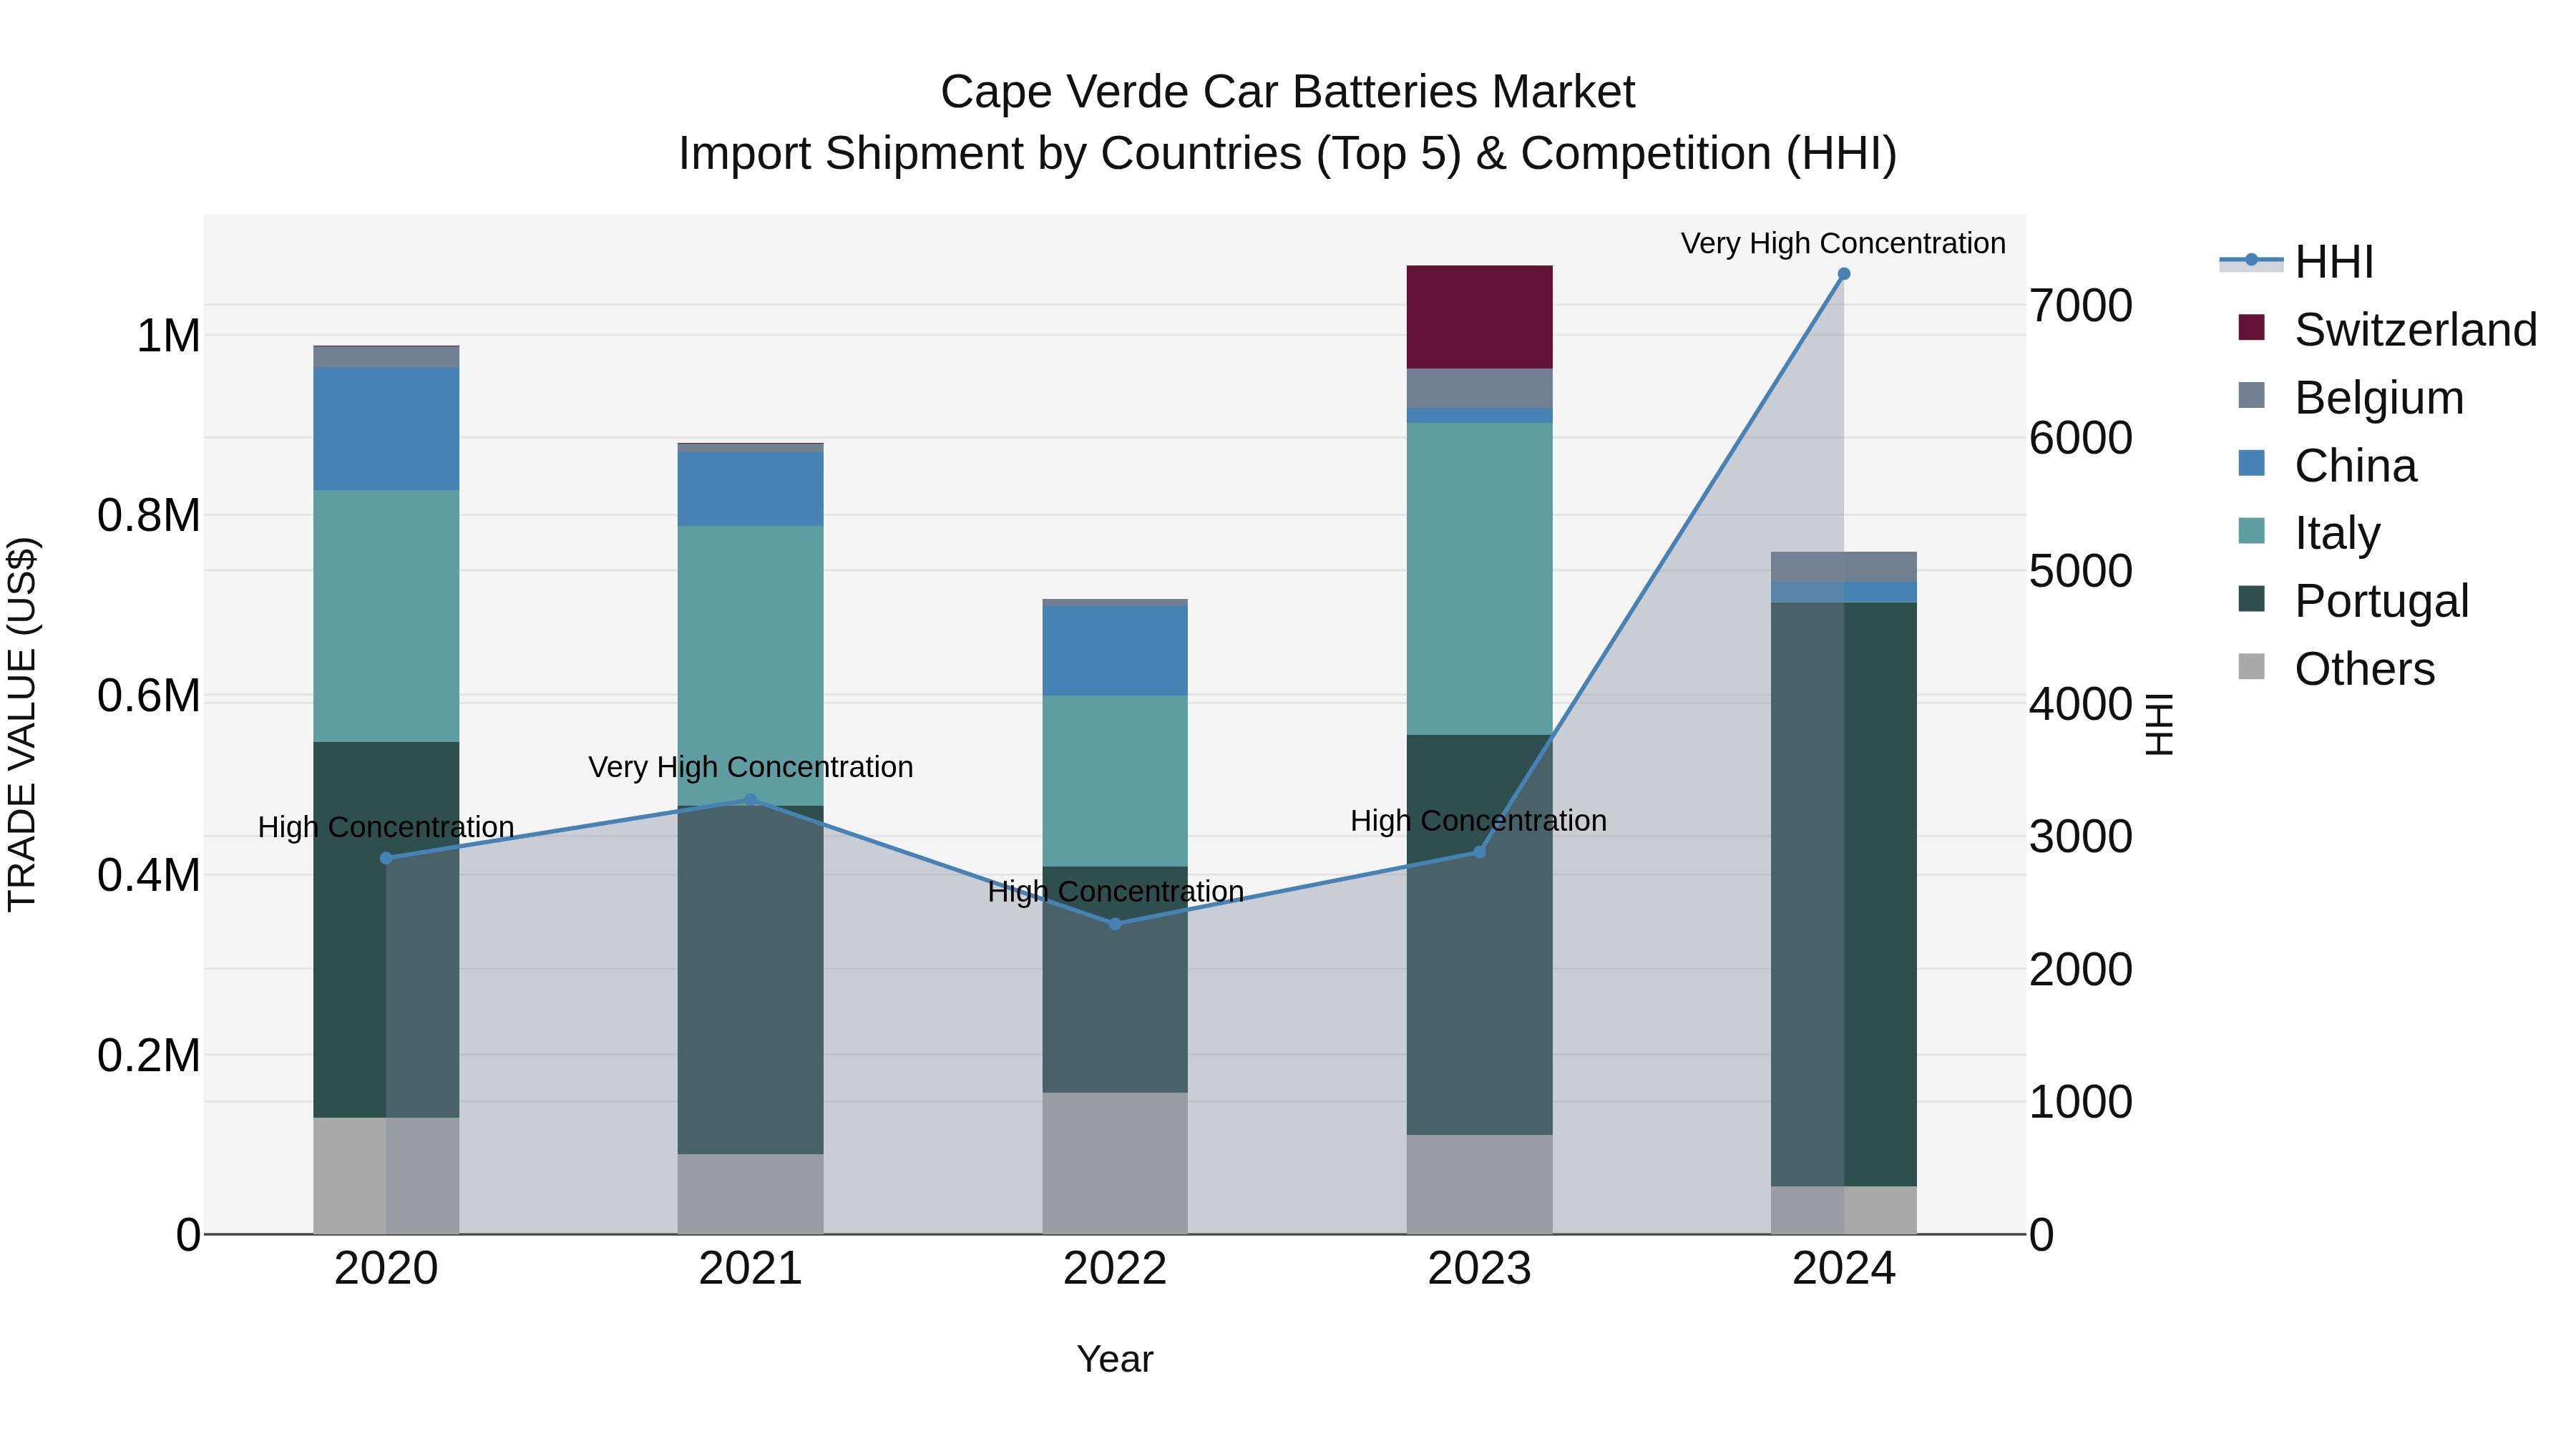Image resolution: width=2576 pixels, height=1449 pixels.
Task: Click the 2021 x-axis label
Action: coord(751,1269)
